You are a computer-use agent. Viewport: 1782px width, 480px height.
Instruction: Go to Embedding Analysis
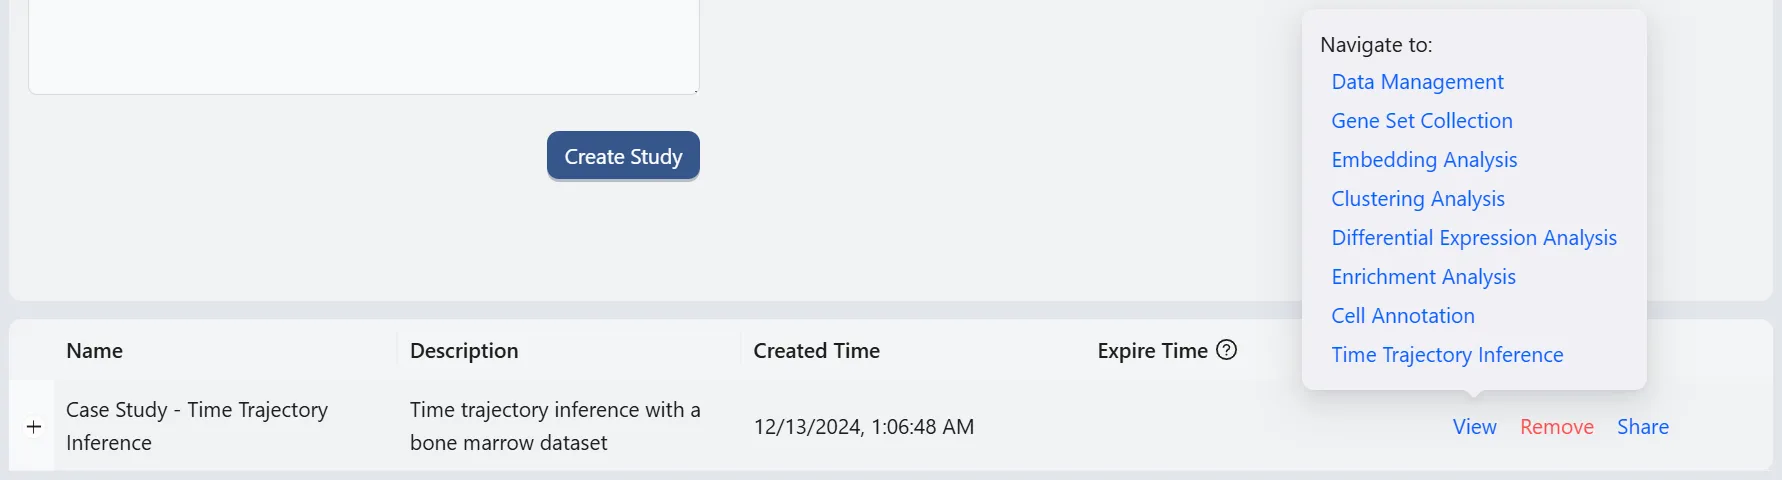(1424, 160)
